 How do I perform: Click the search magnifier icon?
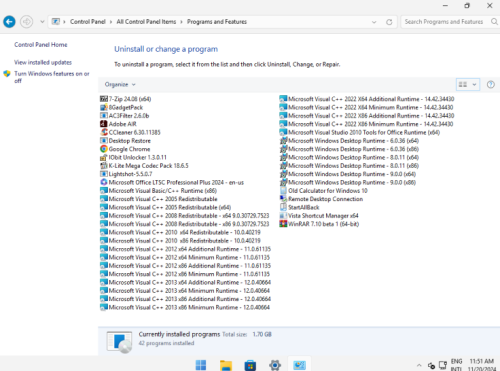[494, 22]
